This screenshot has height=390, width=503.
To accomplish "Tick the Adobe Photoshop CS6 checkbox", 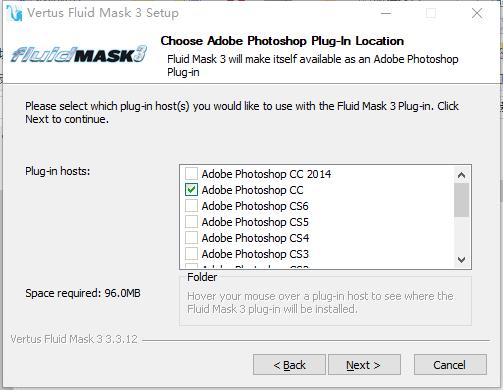I will (191, 205).
